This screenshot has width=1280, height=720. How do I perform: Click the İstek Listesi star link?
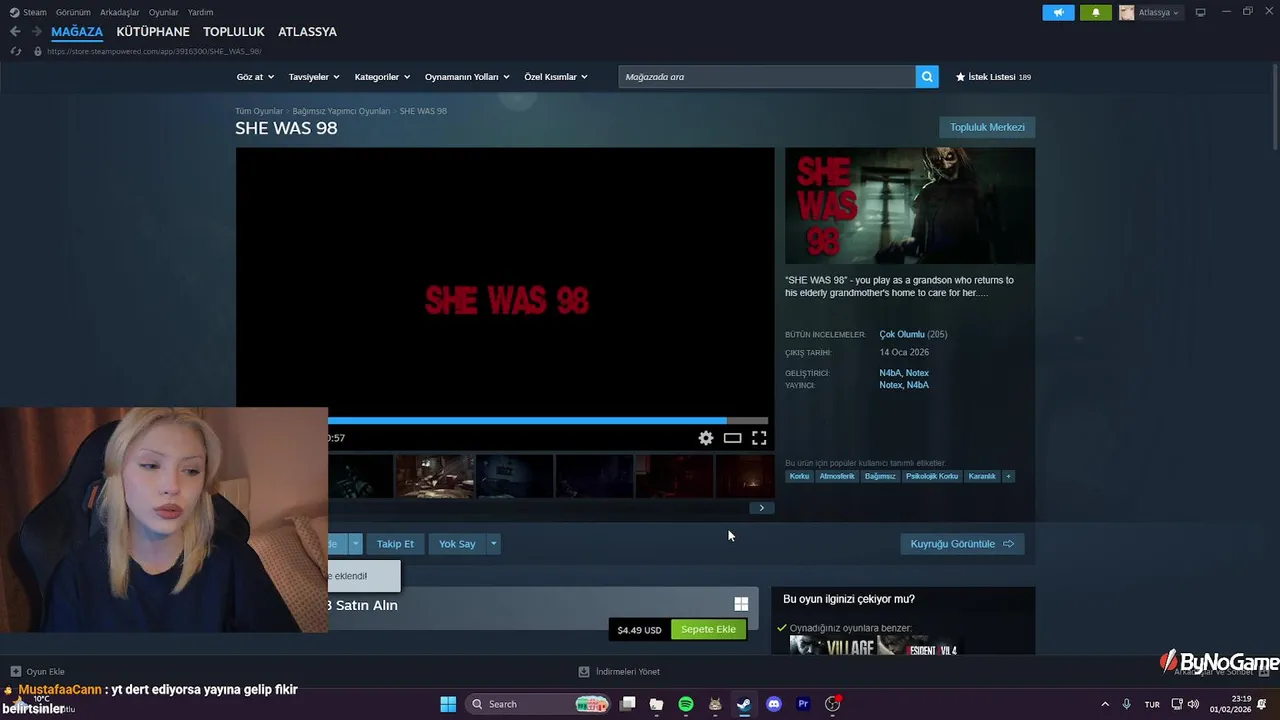[993, 77]
